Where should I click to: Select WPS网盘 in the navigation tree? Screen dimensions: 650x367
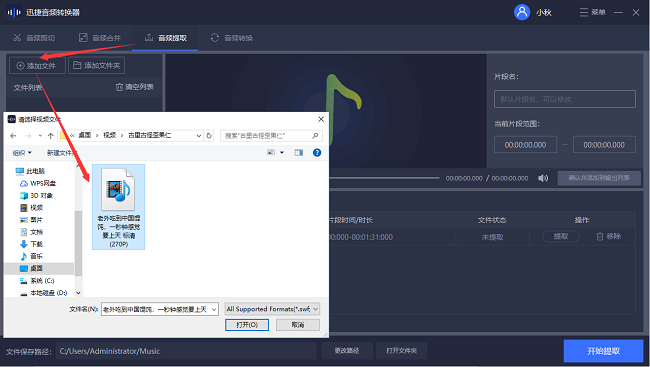[38, 183]
